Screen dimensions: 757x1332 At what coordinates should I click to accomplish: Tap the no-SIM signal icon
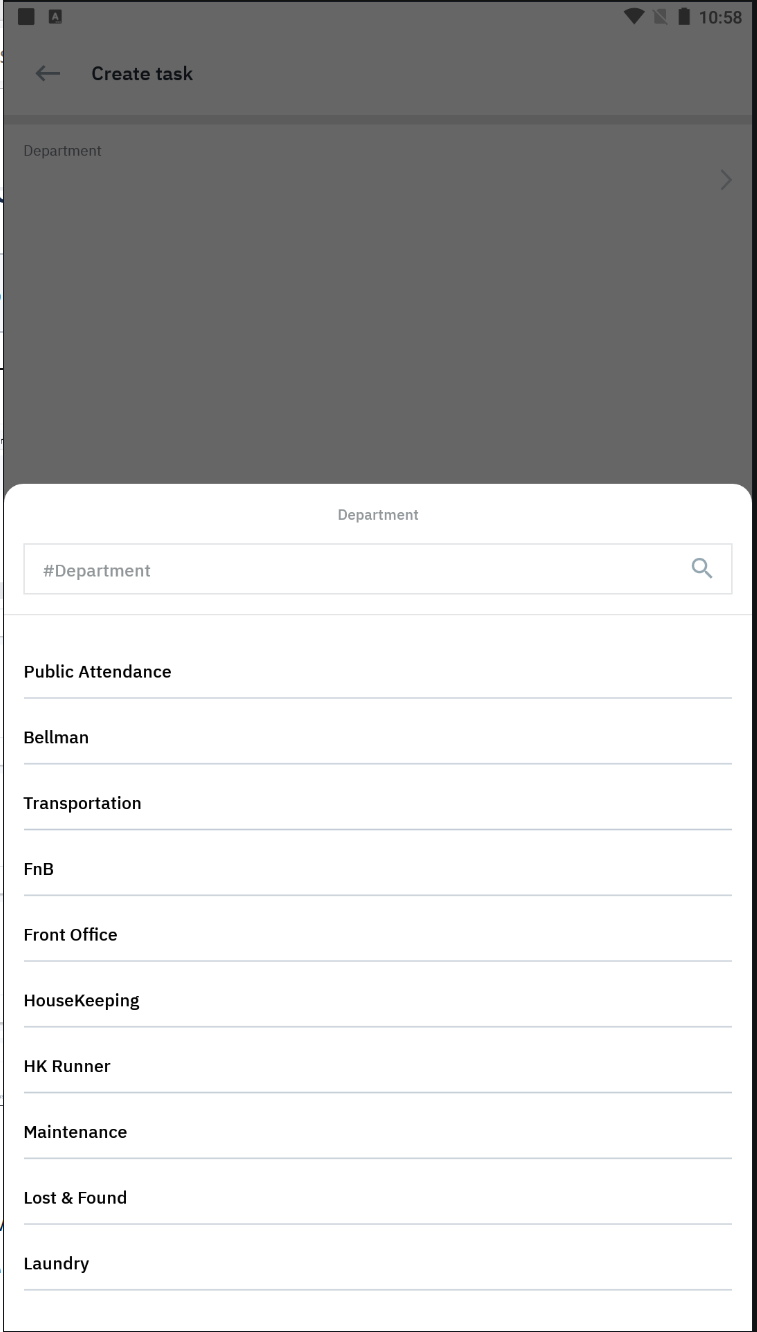click(661, 17)
